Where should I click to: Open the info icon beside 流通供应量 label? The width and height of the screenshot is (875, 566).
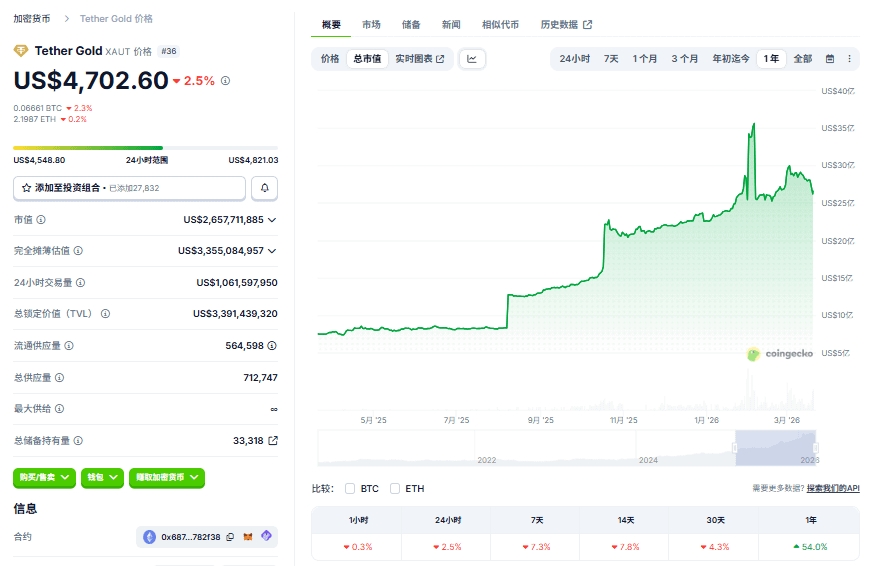tap(69, 346)
